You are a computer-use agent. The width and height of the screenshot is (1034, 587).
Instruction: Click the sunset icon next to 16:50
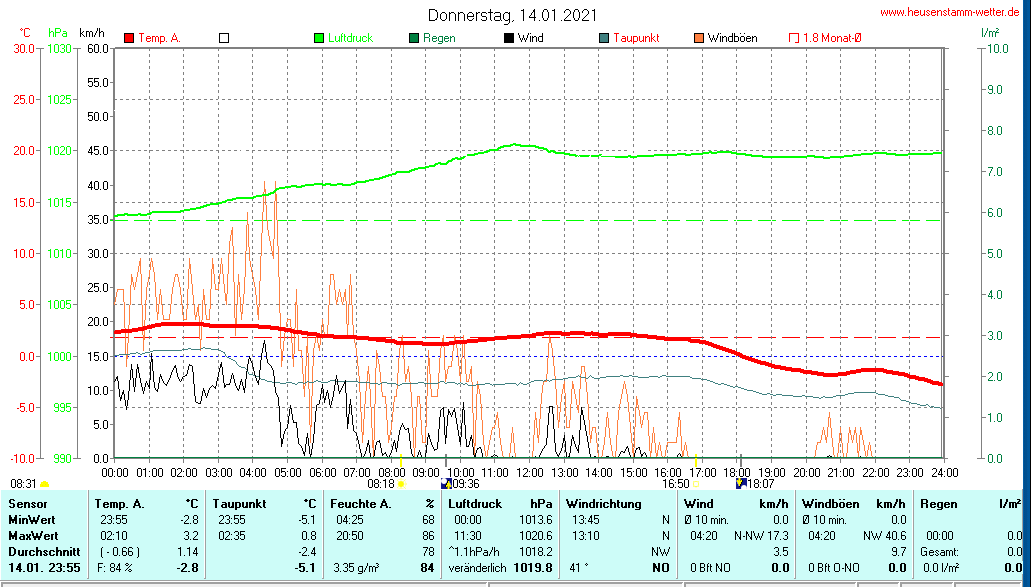click(x=696, y=484)
